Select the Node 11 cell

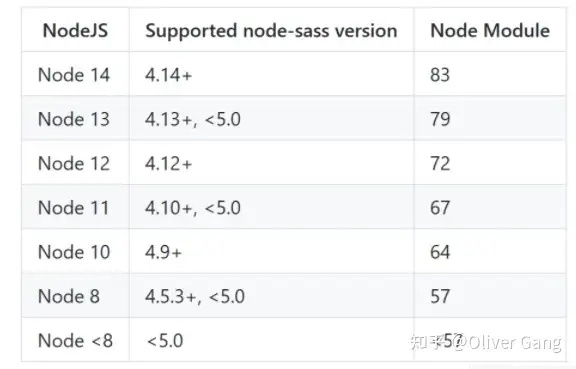pos(73,208)
